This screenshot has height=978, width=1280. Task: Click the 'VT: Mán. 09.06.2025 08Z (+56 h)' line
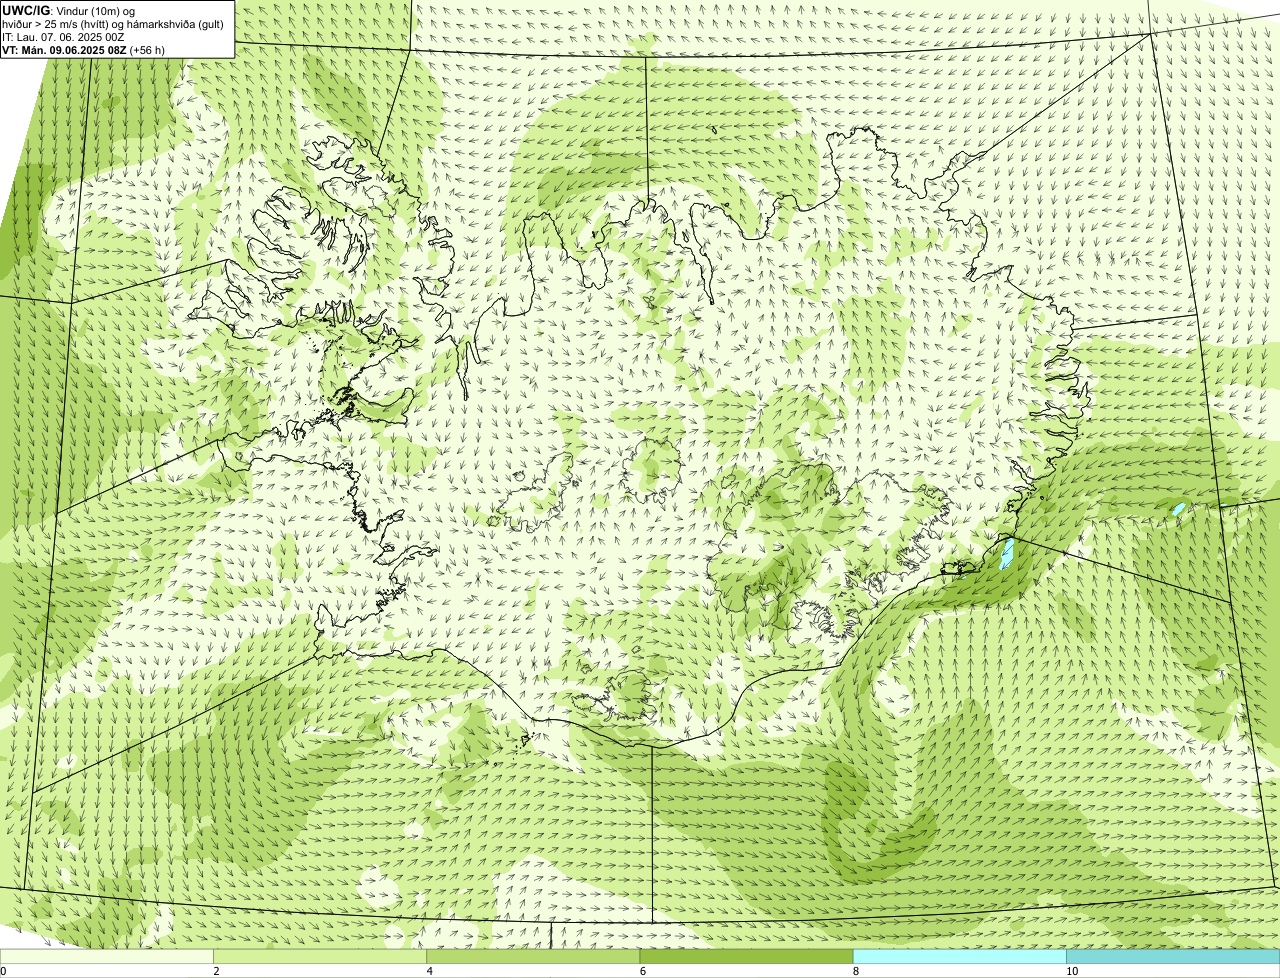click(83, 49)
